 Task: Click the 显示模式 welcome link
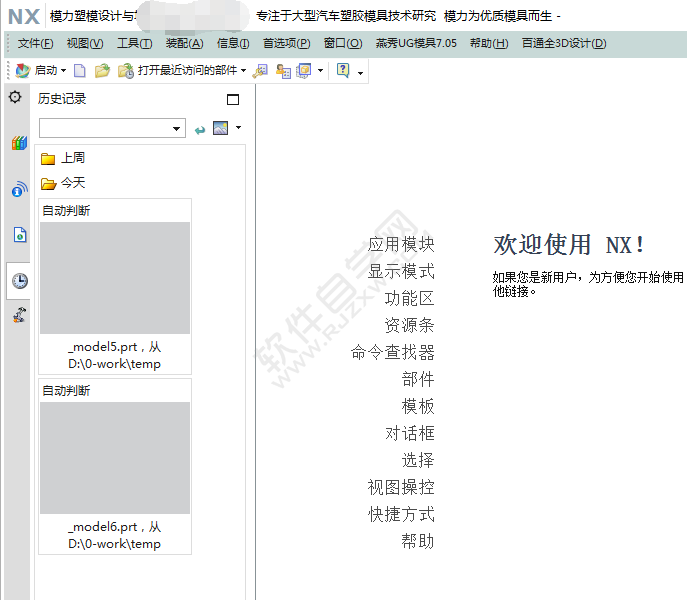400,271
